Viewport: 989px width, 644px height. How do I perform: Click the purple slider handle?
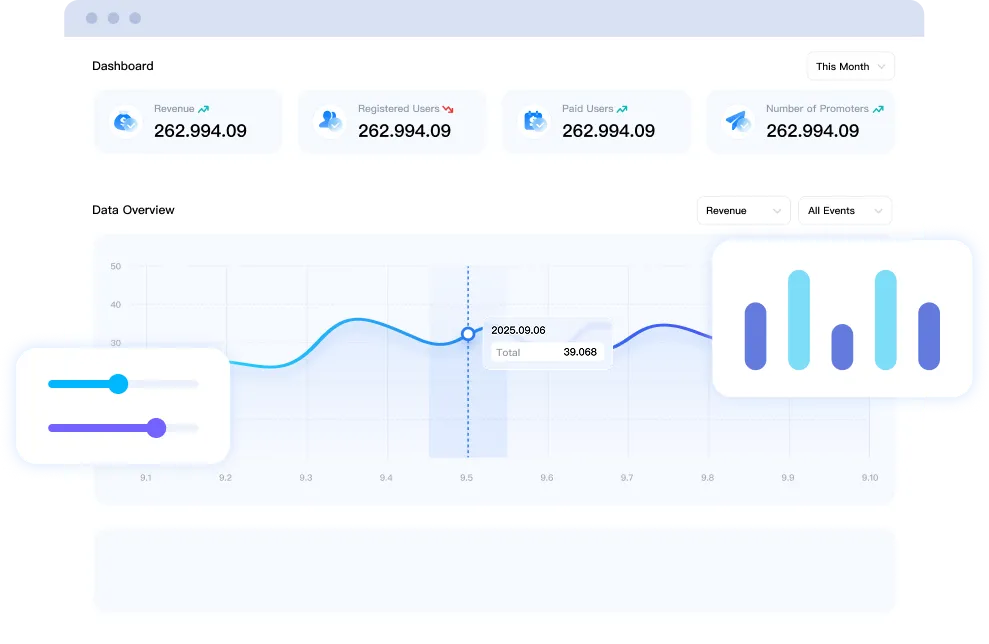coord(156,428)
